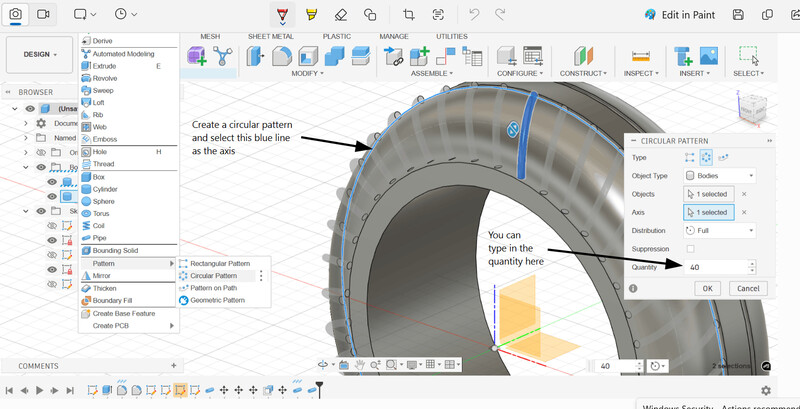Enable the Suppression checkbox
The height and width of the screenshot is (409, 800).
point(690,248)
